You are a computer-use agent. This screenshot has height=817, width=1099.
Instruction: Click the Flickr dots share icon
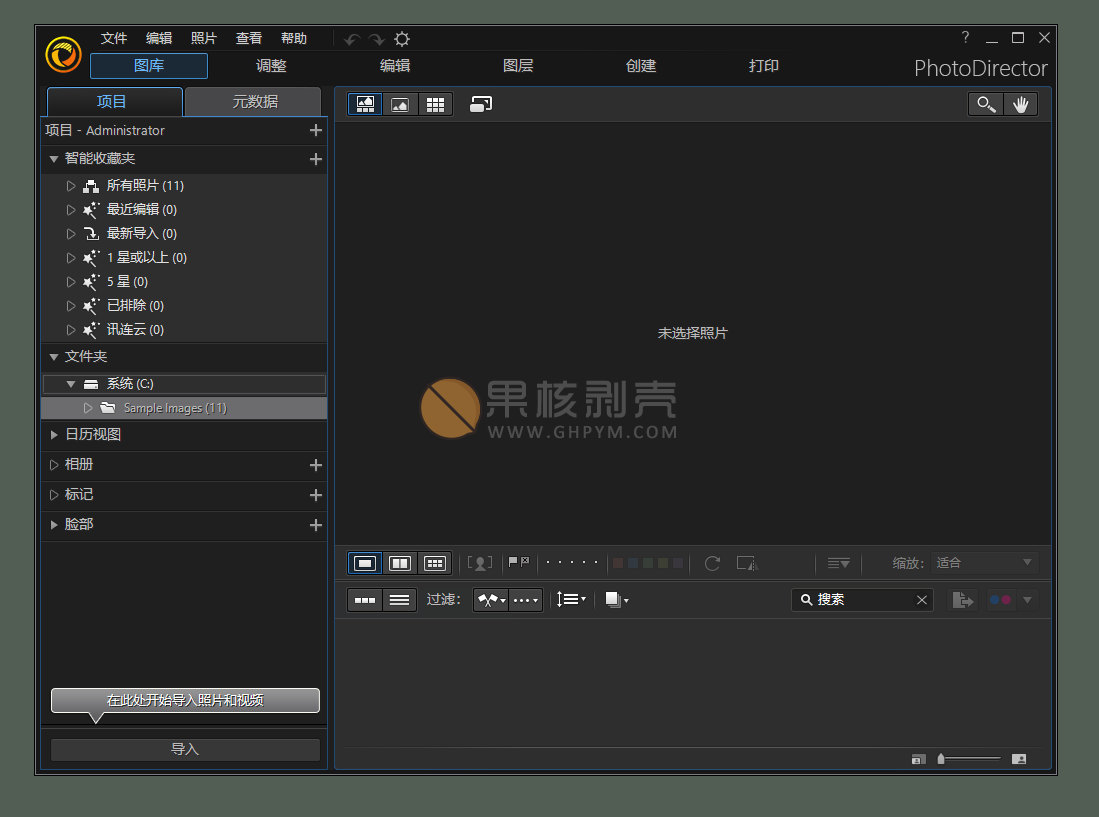coord(1000,600)
